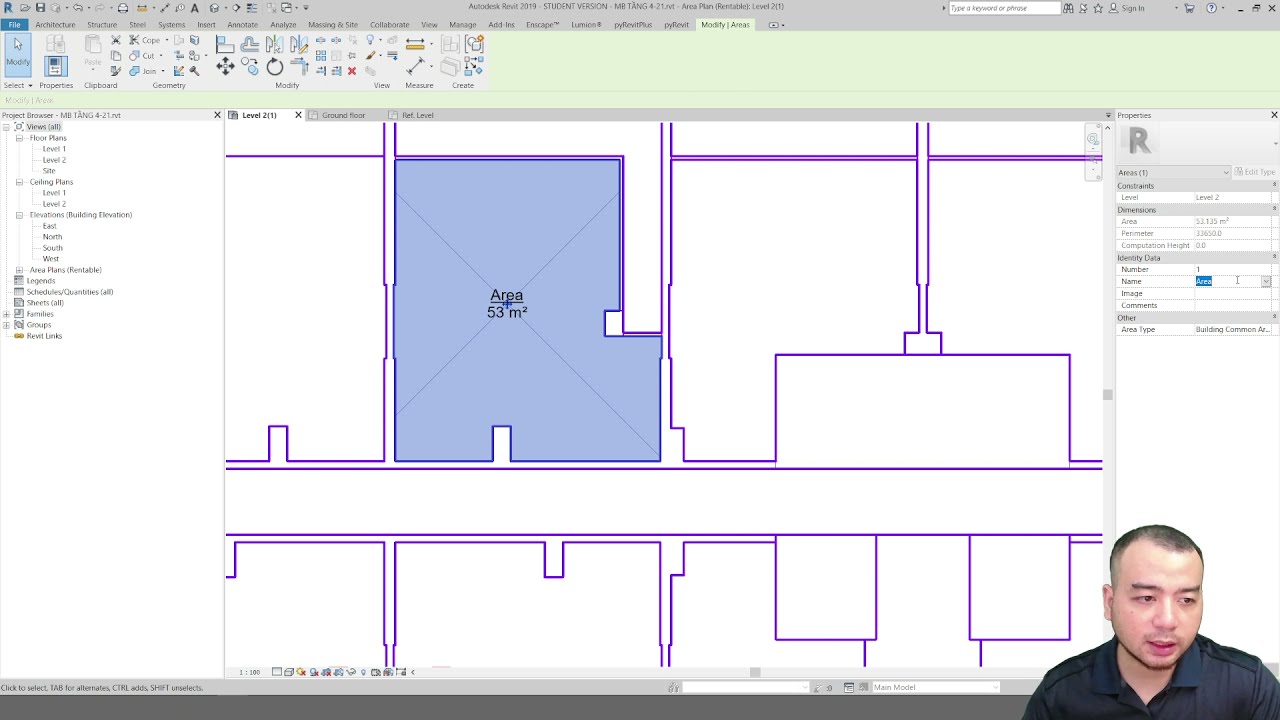Collapse the Ceiling Plans tree node
Screen dimensions: 1280x720
tap(19, 182)
